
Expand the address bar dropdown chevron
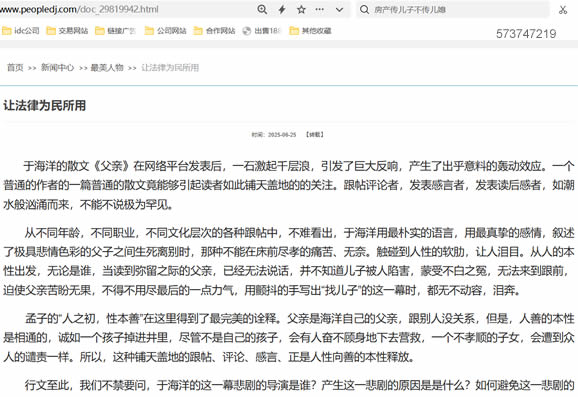point(340,10)
